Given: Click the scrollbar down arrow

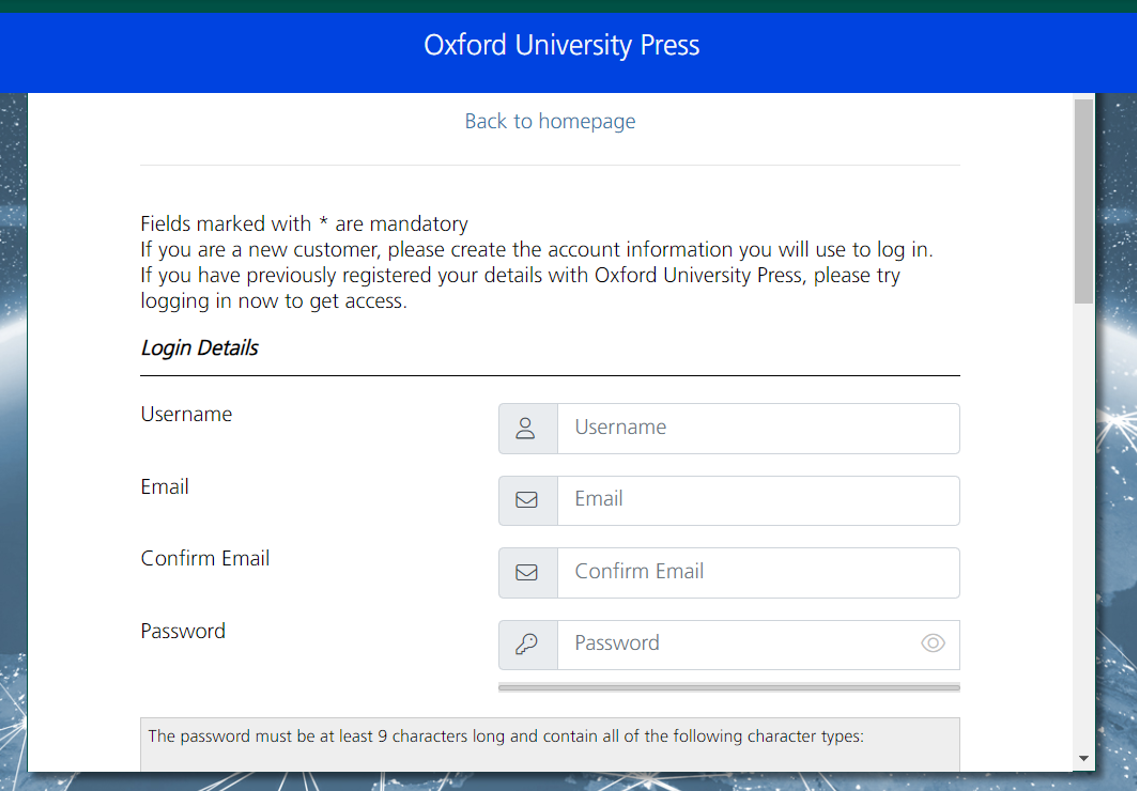Looking at the screenshot, I should click(x=1083, y=758).
